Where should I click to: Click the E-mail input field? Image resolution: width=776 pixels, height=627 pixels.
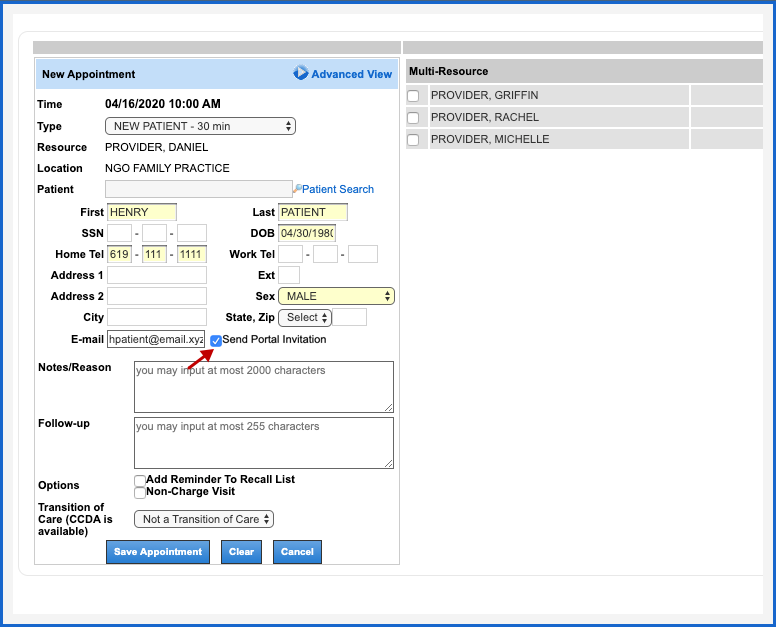click(x=156, y=339)
